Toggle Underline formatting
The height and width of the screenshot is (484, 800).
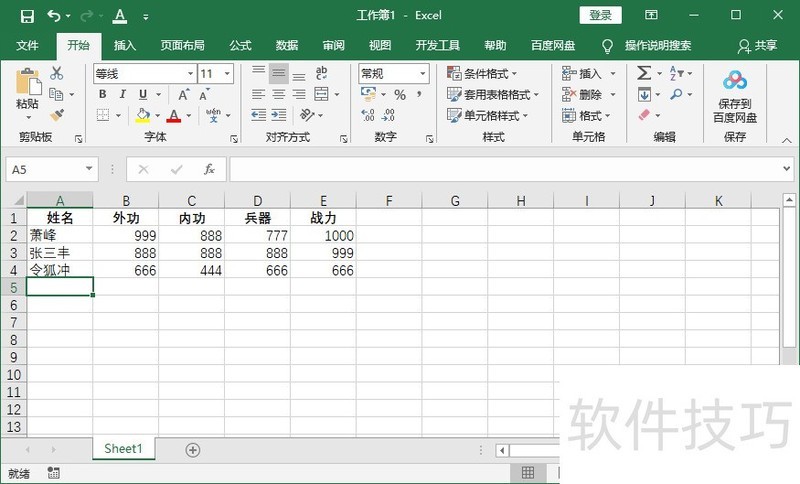pos(143,94)
